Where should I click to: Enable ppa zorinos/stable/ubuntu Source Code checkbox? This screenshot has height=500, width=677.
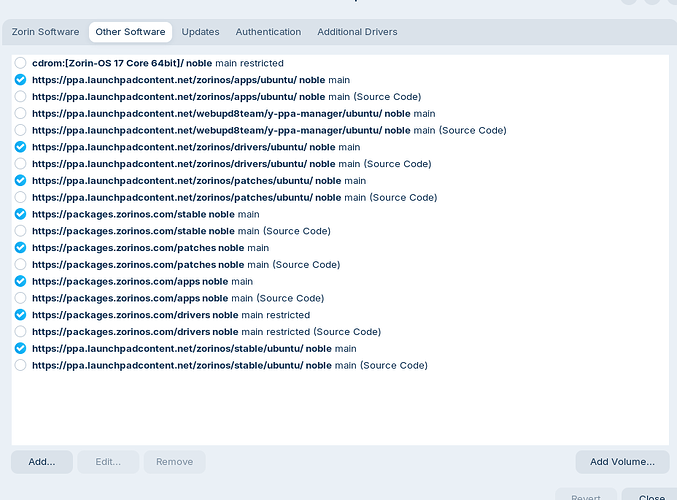pyautogui.click(x=20, y=365)
